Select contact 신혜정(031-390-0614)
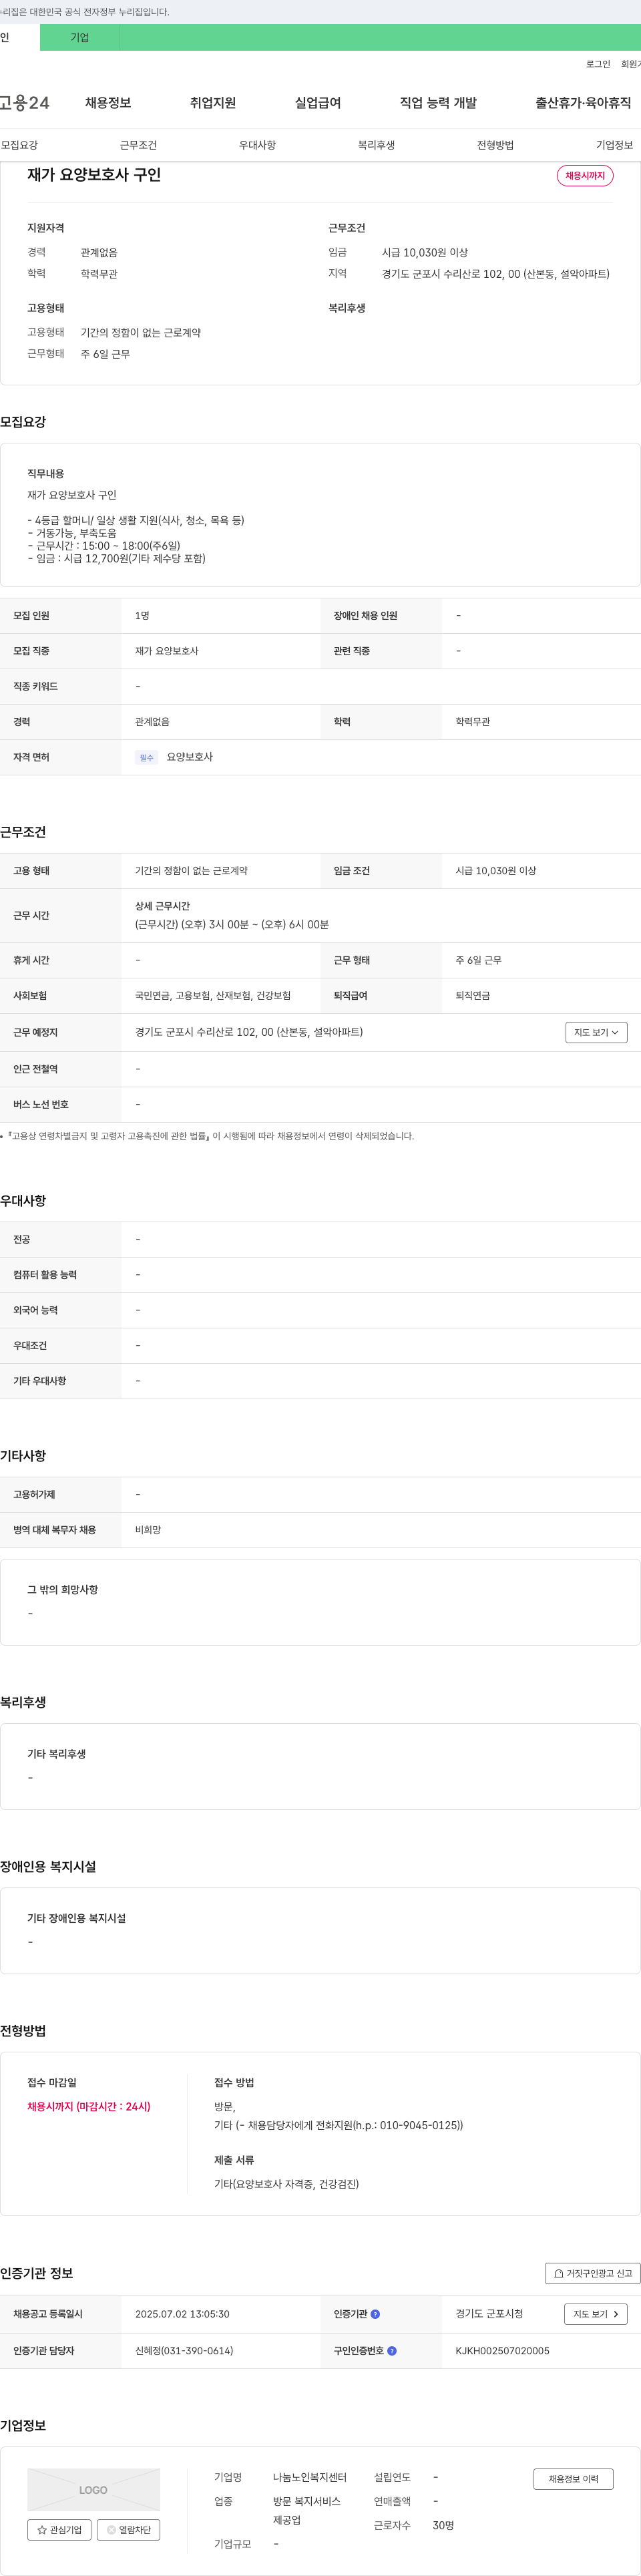The width and height of the screenshot is (641, 2576). coord(184,2351)
